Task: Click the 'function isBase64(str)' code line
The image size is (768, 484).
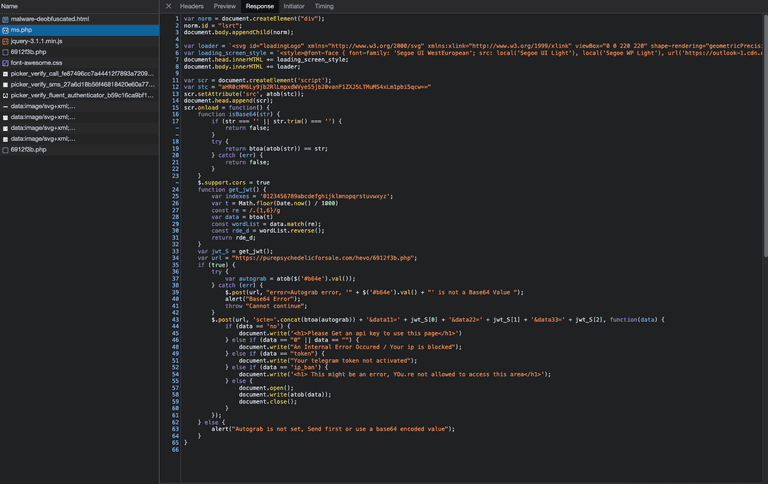Action: (239, 114)
